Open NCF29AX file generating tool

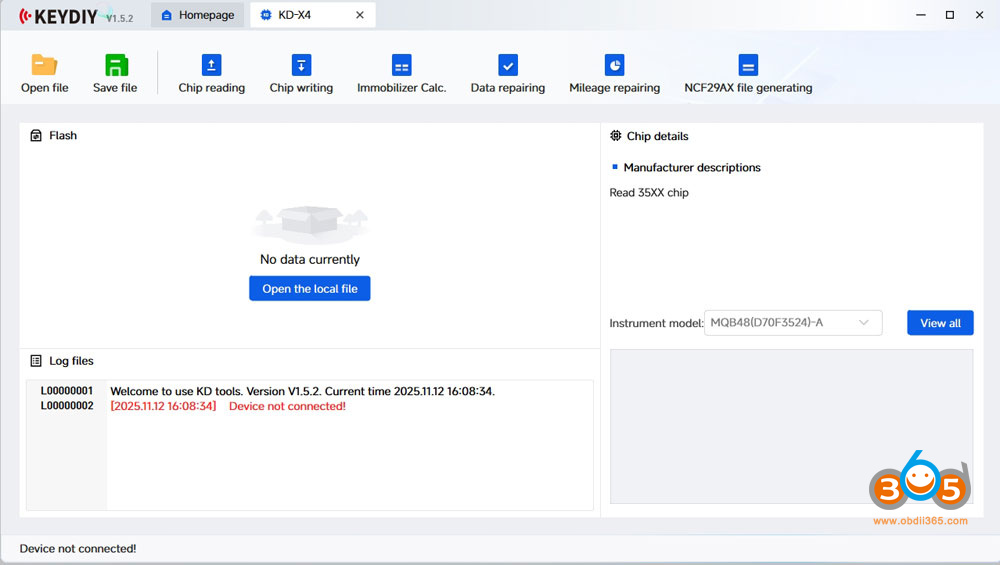tap(747, 66)
